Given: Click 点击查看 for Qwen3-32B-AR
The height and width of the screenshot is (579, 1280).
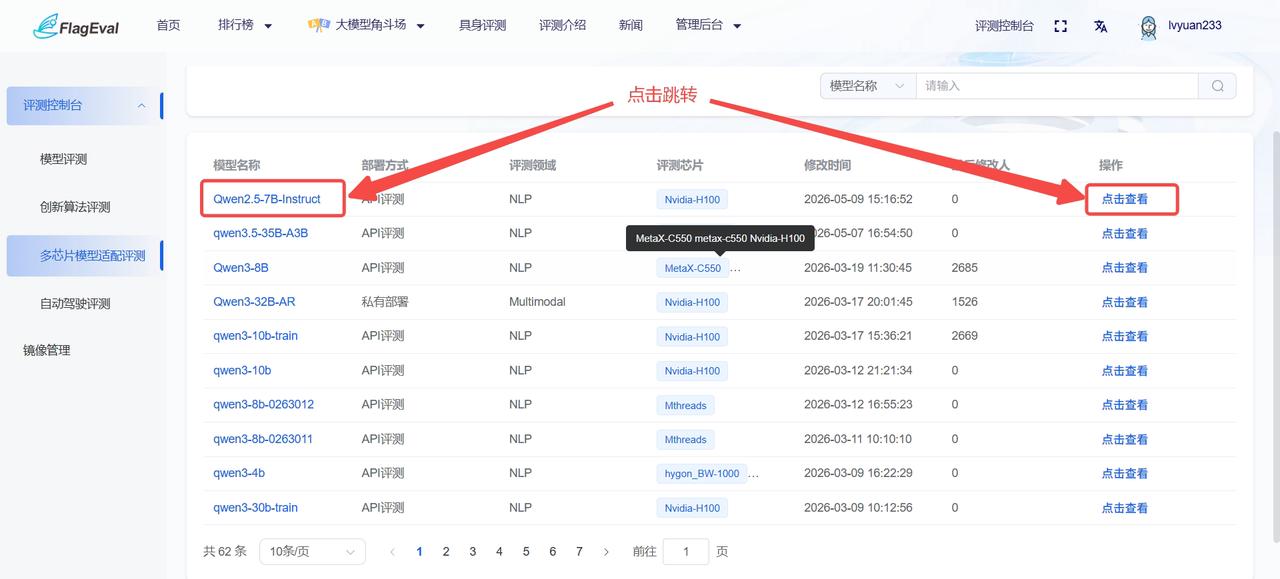Looking at the screenshot, I should tap(1125, 302).
